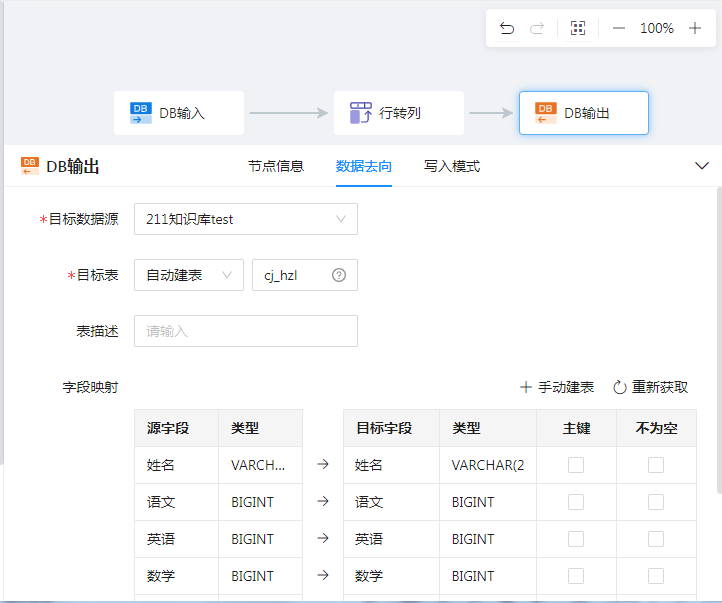Screen dimensions: 722x603
Task: Click the redo arrow icon
Action: coord(537,28)
